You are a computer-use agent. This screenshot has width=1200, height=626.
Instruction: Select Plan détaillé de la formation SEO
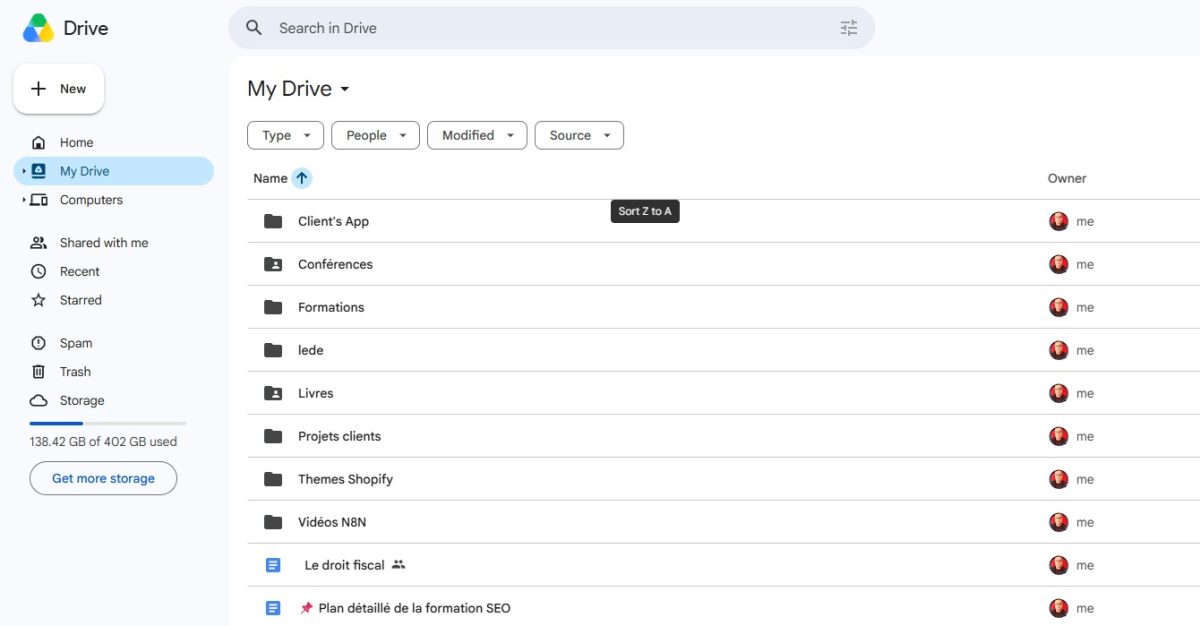pos(414,608)
